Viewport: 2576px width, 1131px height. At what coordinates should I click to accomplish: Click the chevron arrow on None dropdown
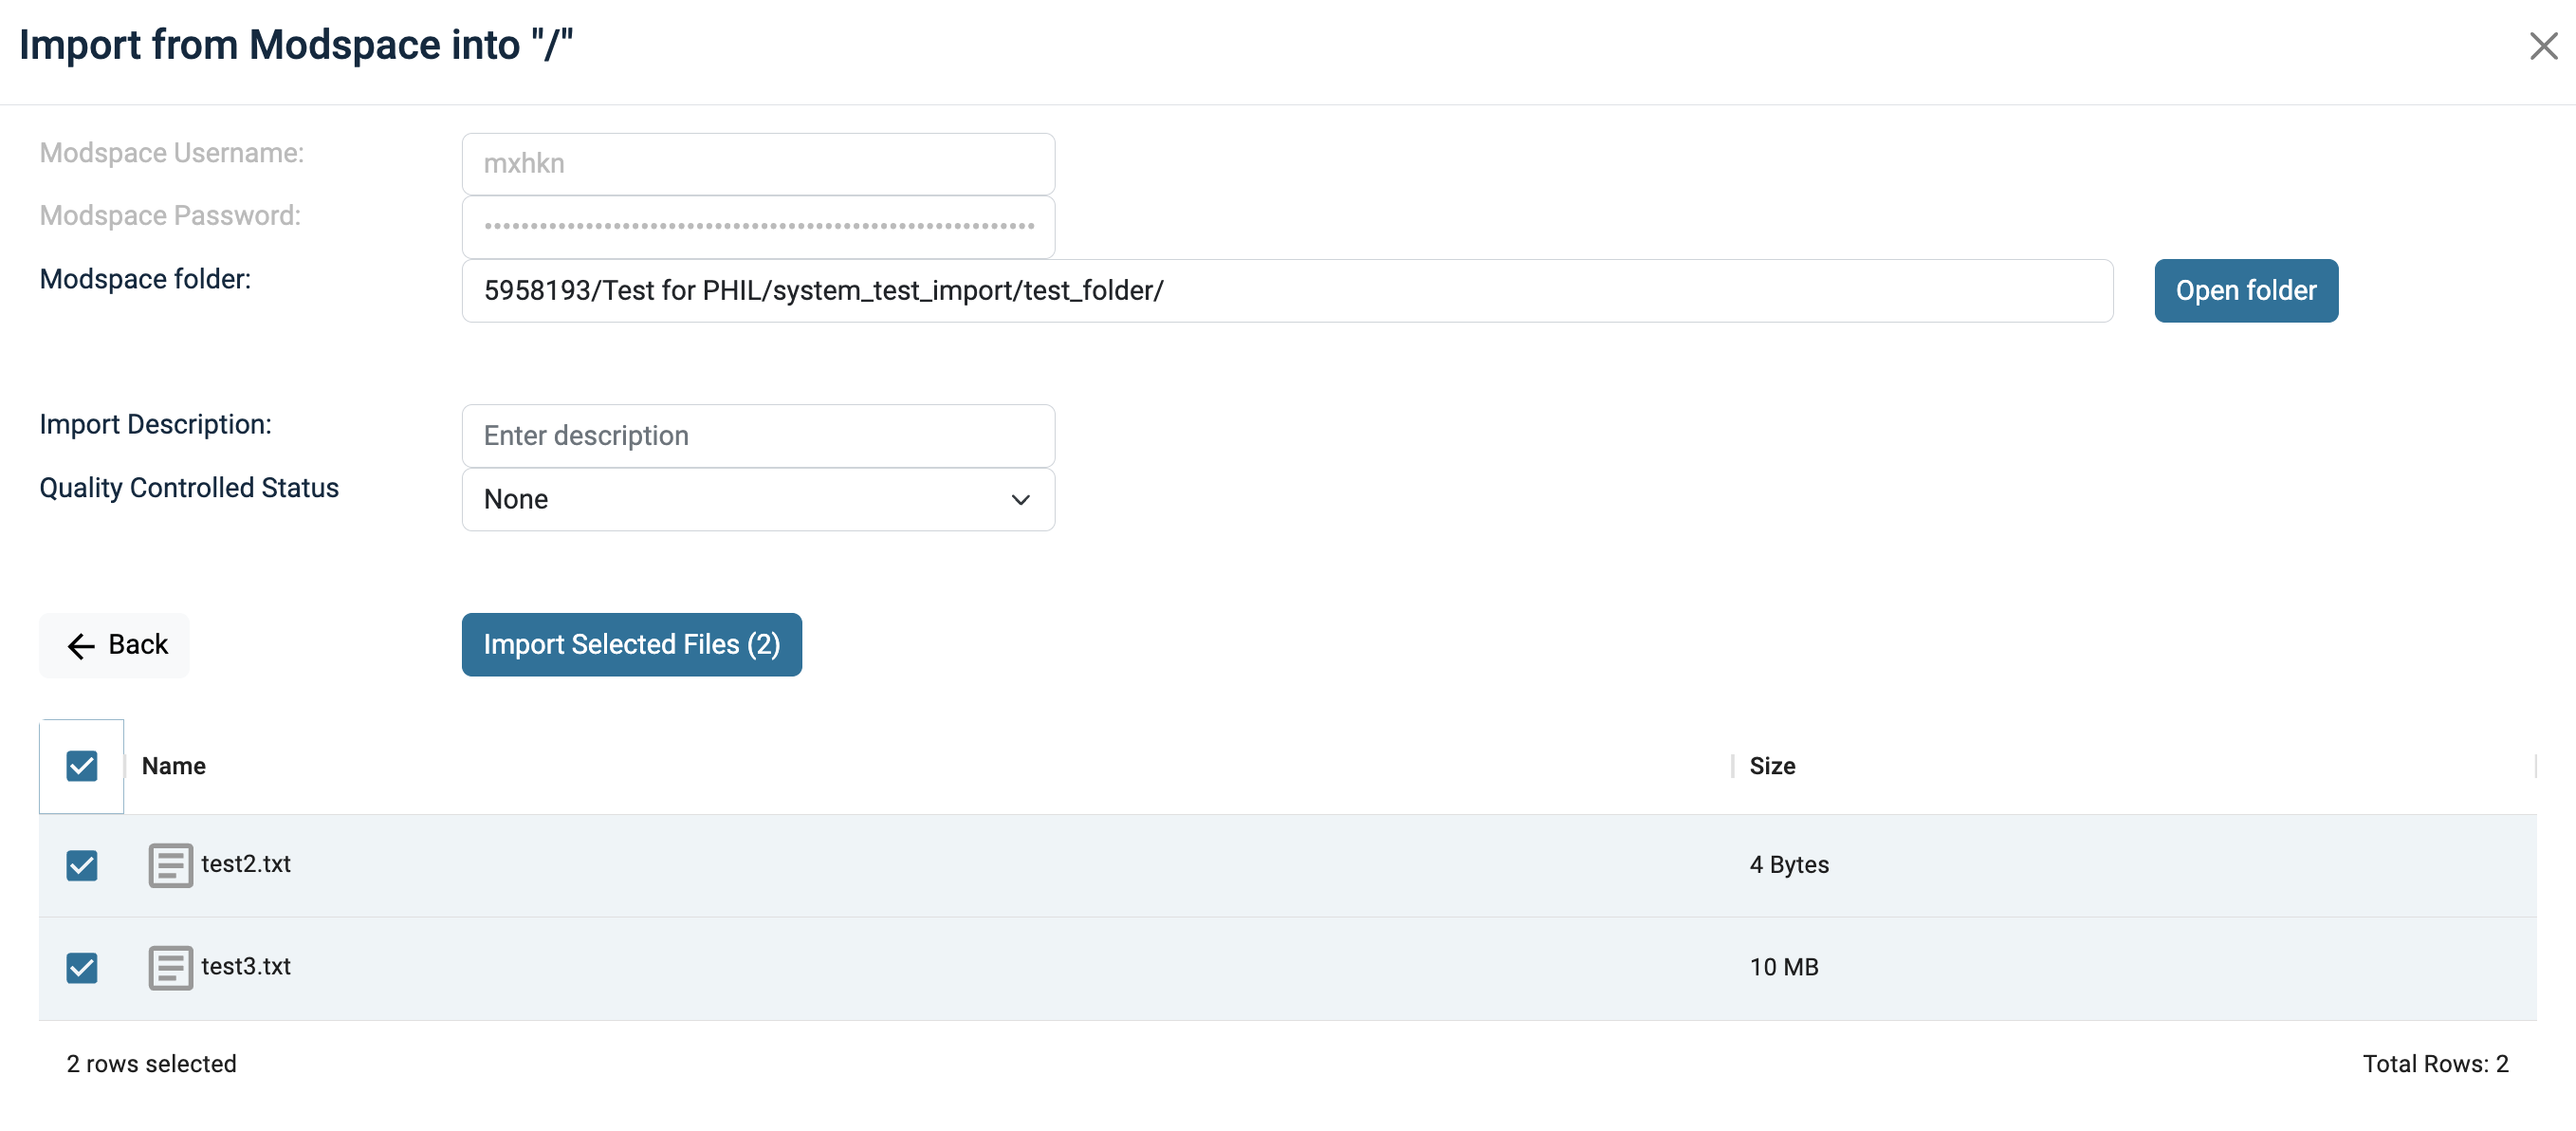(x=1020, y=499)
